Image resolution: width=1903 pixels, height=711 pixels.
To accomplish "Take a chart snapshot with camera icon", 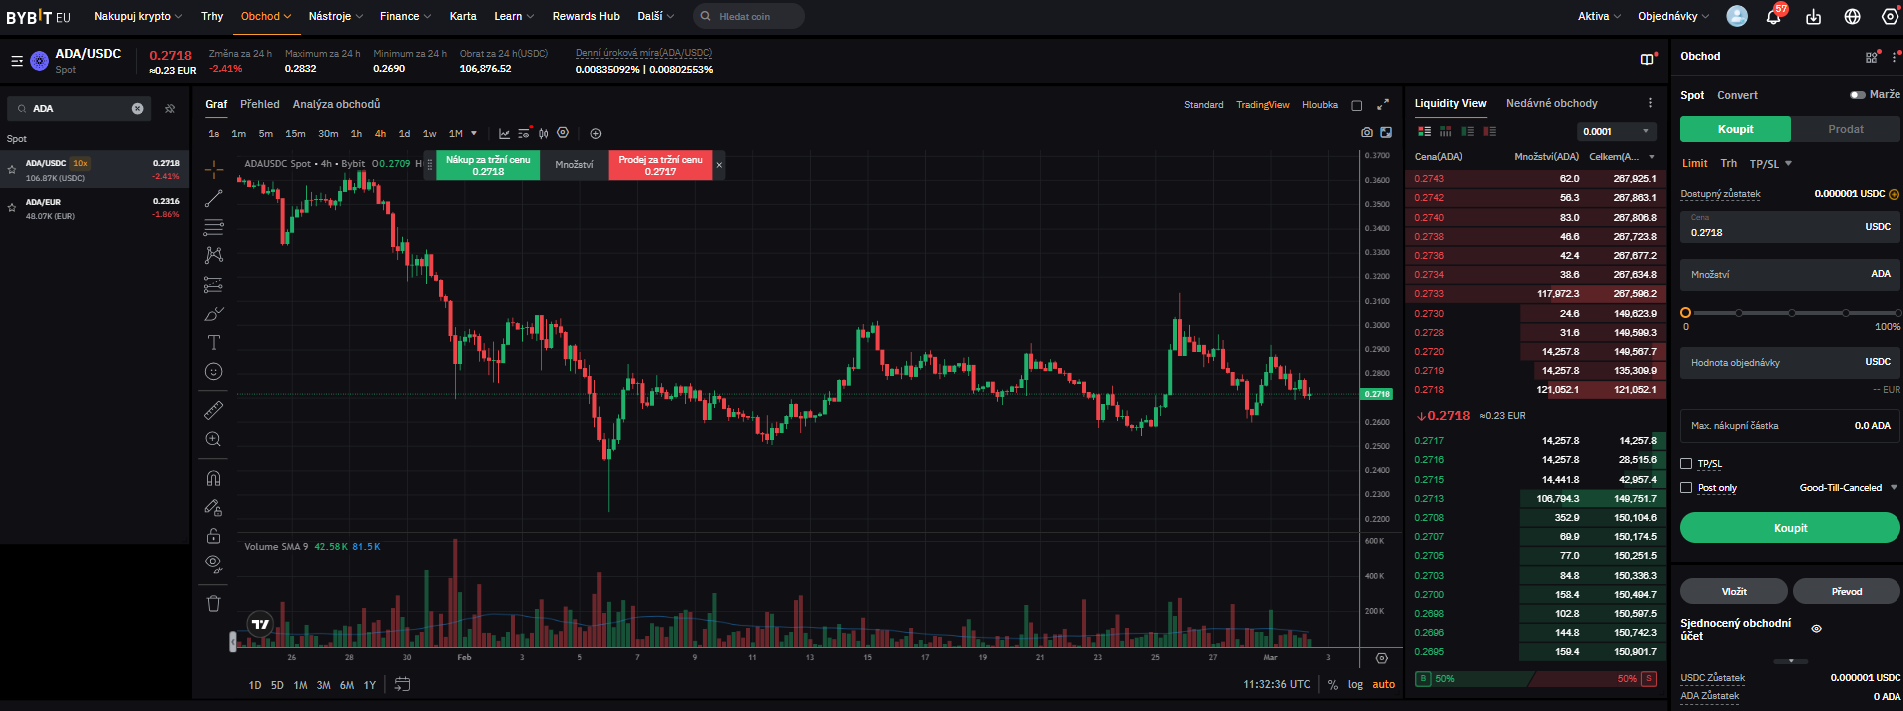I will (1366, 133).
